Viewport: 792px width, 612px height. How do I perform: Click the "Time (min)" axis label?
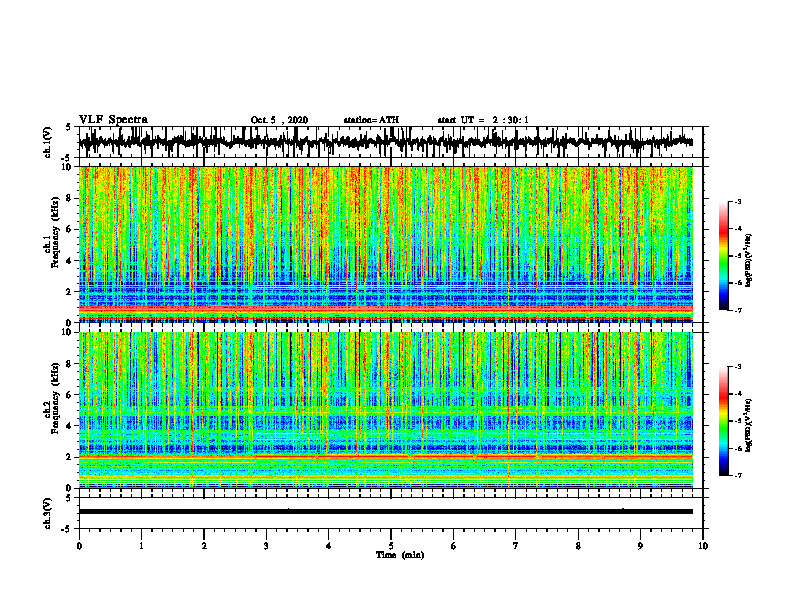[x=400, y=555]
